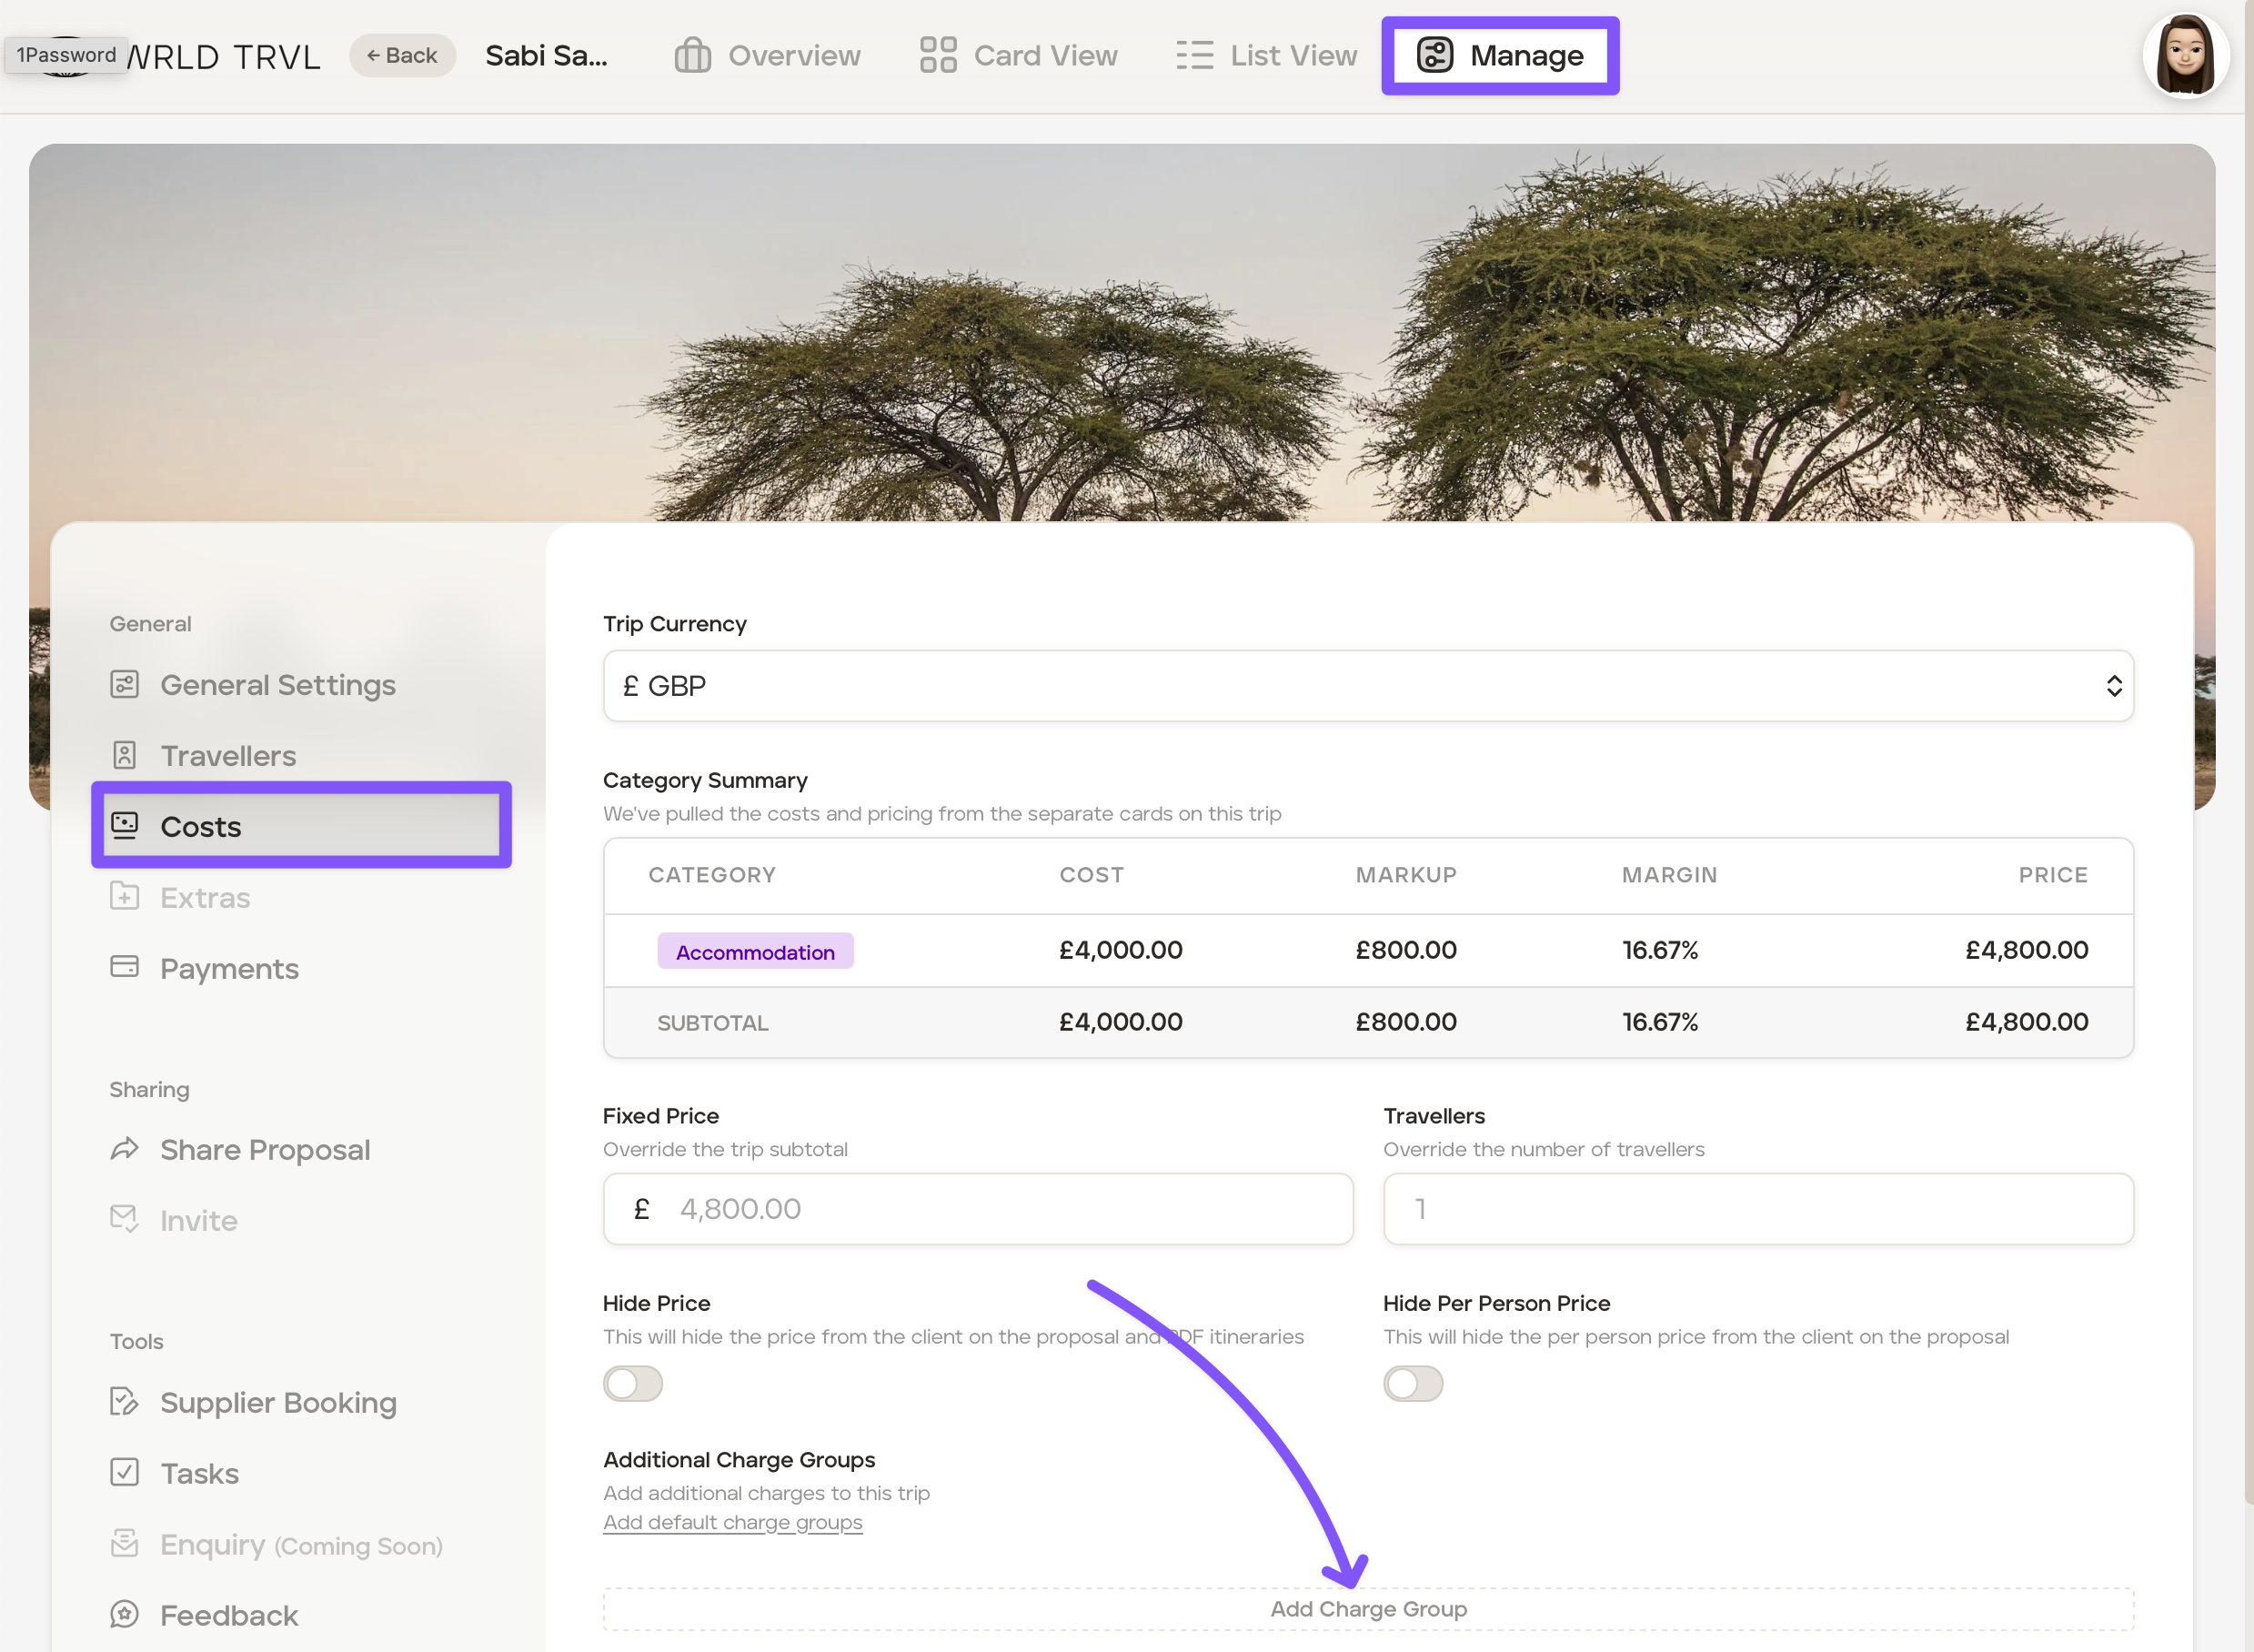
Task: Click the Supplier Booking icon
Action: (x=124, y=1402)
